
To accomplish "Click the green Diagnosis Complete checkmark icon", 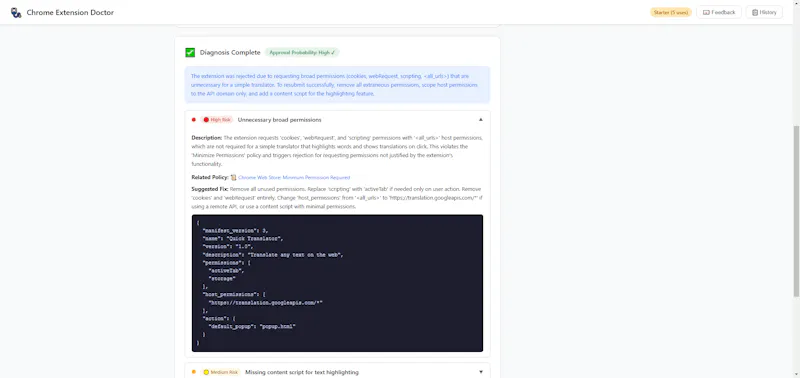I will 190,53.
